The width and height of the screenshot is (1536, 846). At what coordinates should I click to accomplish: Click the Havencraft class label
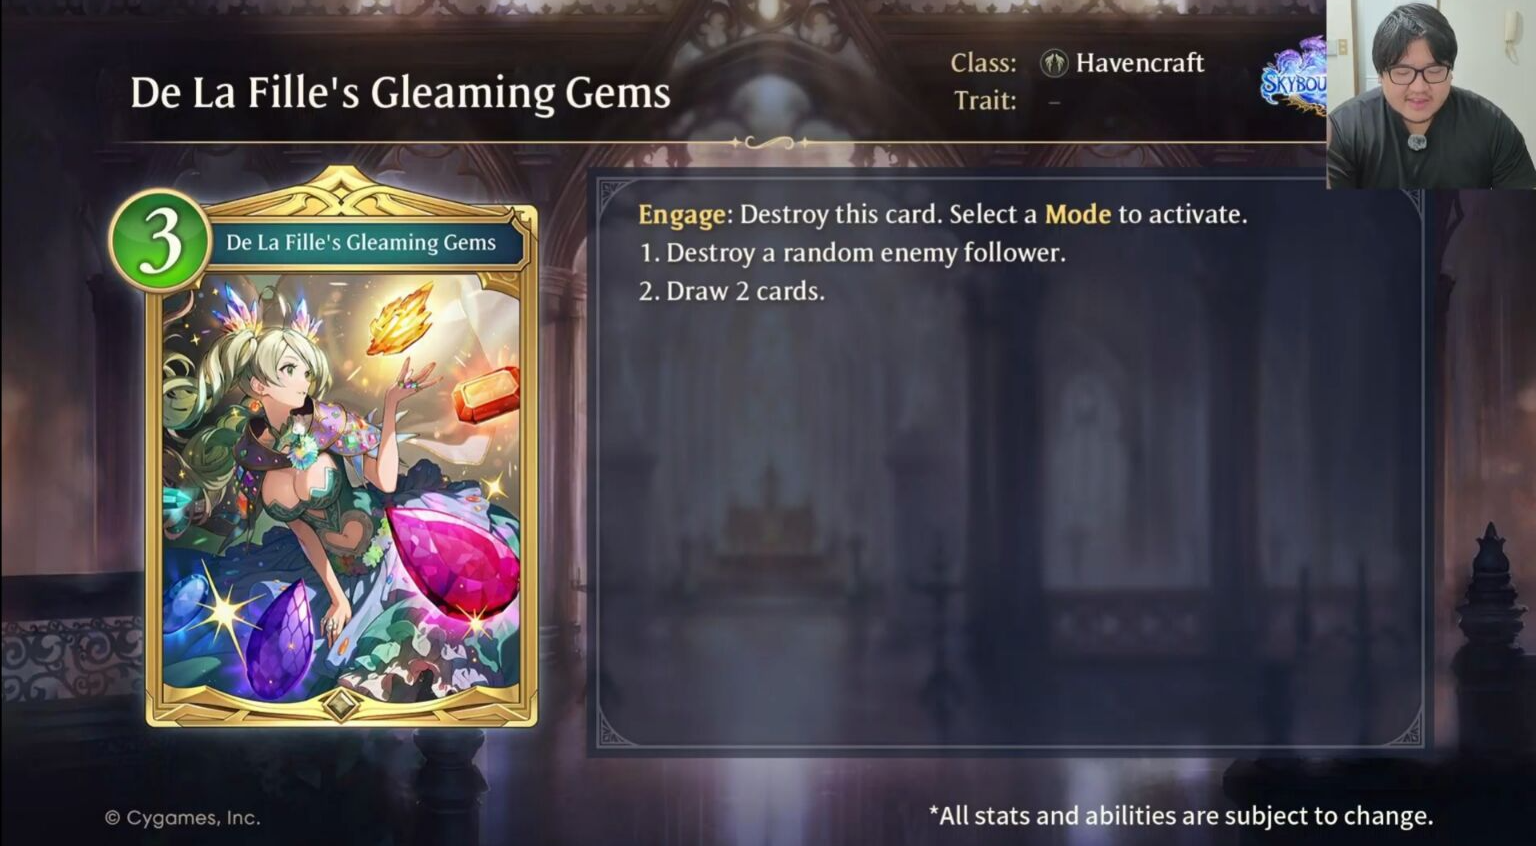pyautogui.click(x=1139, y=63)
